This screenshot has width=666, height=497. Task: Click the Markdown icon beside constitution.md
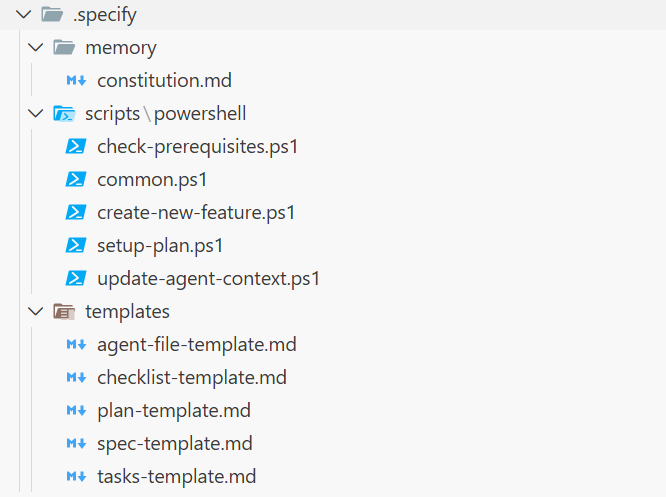tap(76, 81)
